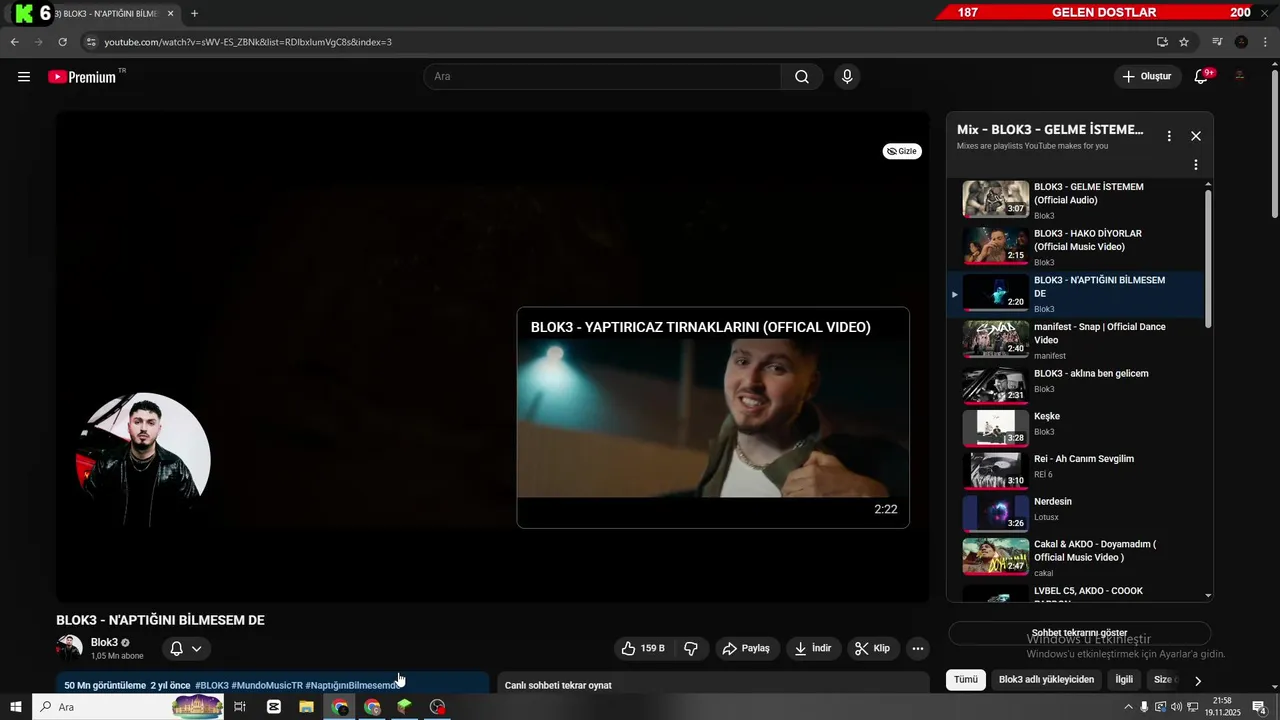
Task: Play Nerdesin by Lotusx
Action: (1076, 514)
